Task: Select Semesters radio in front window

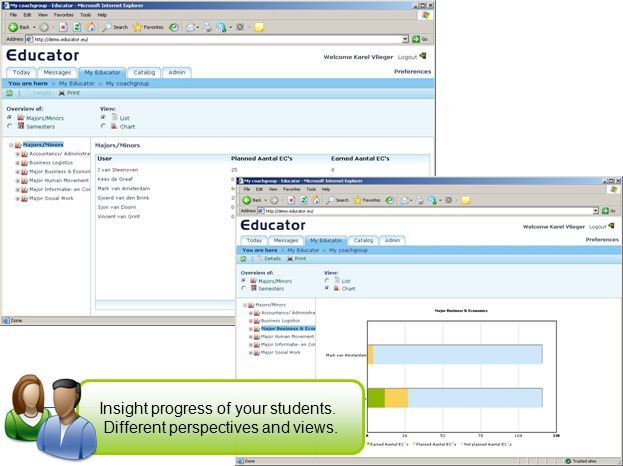Action: coord(244,288)
